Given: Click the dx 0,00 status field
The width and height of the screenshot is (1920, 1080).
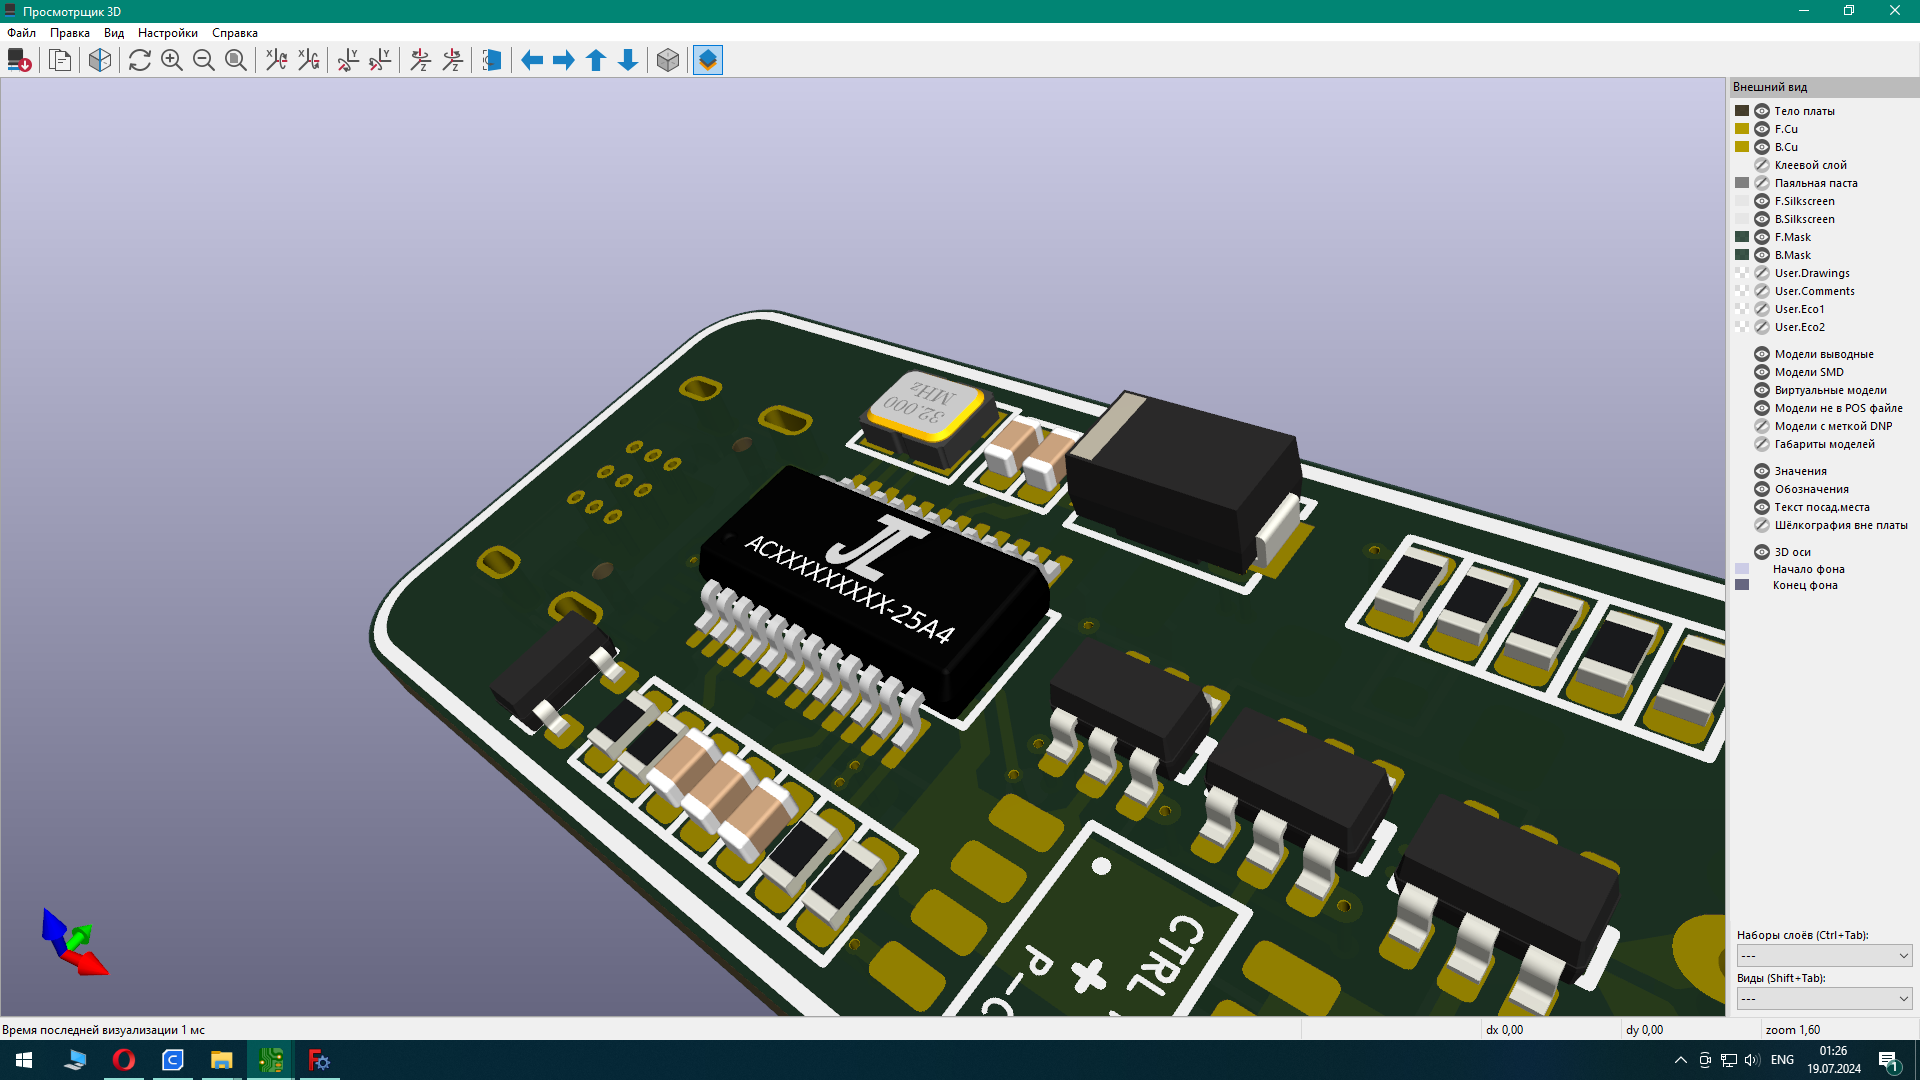Looking at the screenshot, I should click(x=1550, y=1030).
